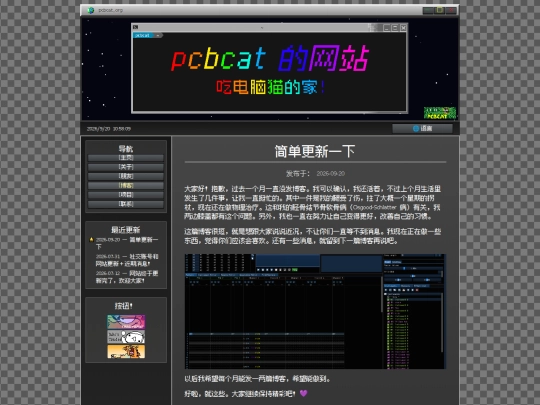The width and height of the screenshot is (540, 405).
Task: Click the 2026/9/20 clock text in the status bar
Action: coord(109,129)
